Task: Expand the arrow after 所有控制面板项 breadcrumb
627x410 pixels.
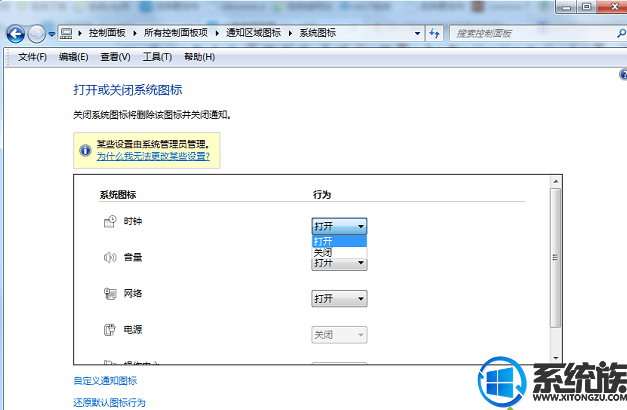Action: pos(217,34)
